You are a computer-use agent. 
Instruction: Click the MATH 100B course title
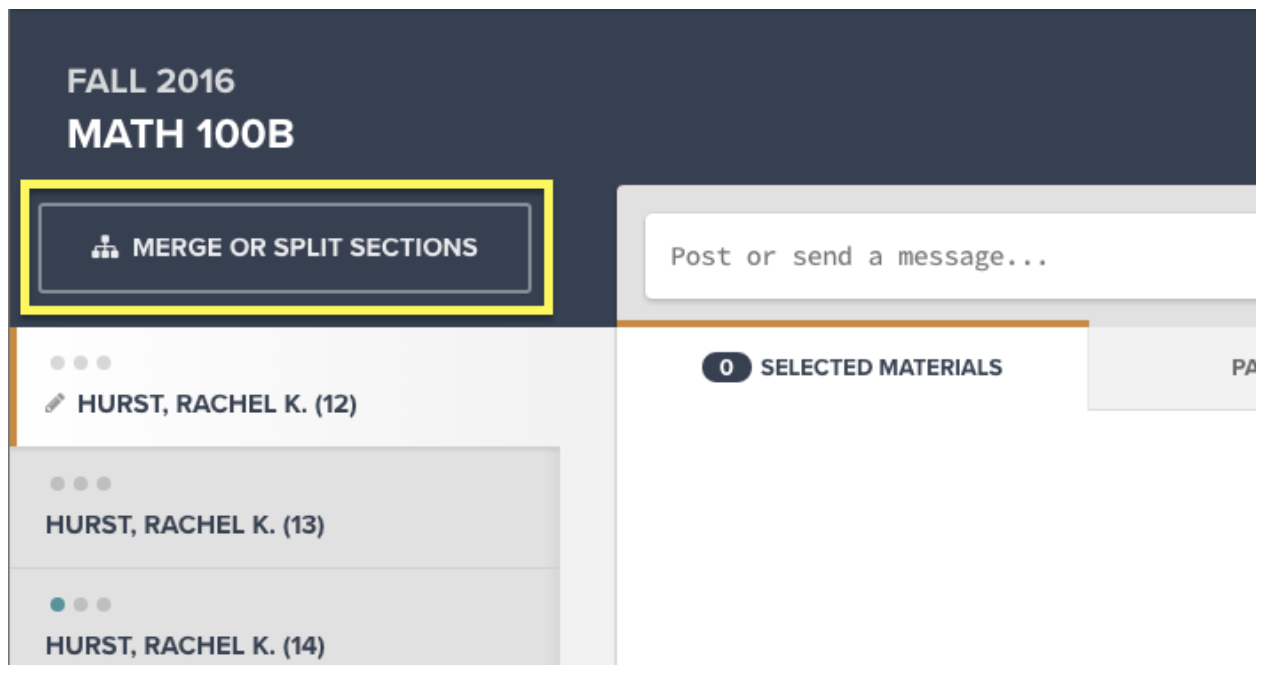(x=181, y=135)
